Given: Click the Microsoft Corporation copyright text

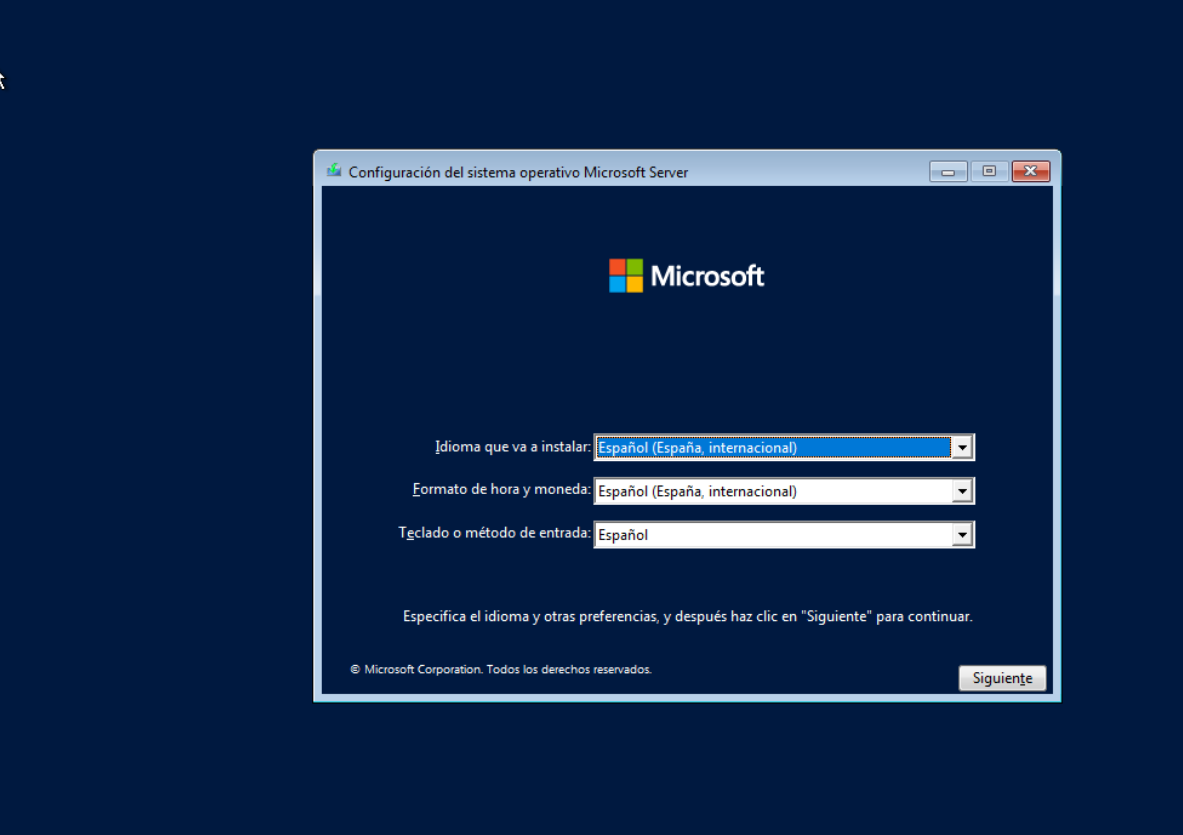Looking at the screenshot, I should [x=501, y=669].
